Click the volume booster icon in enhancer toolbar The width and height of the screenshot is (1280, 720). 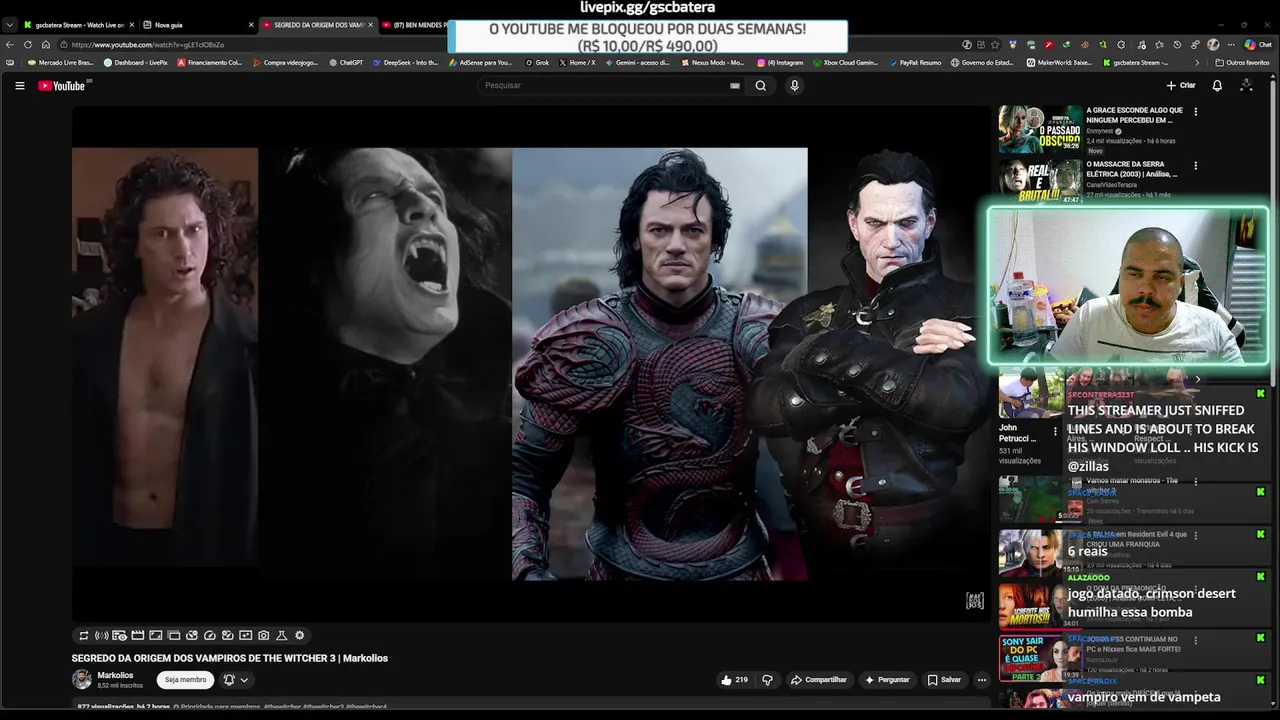tap(101, 635)
